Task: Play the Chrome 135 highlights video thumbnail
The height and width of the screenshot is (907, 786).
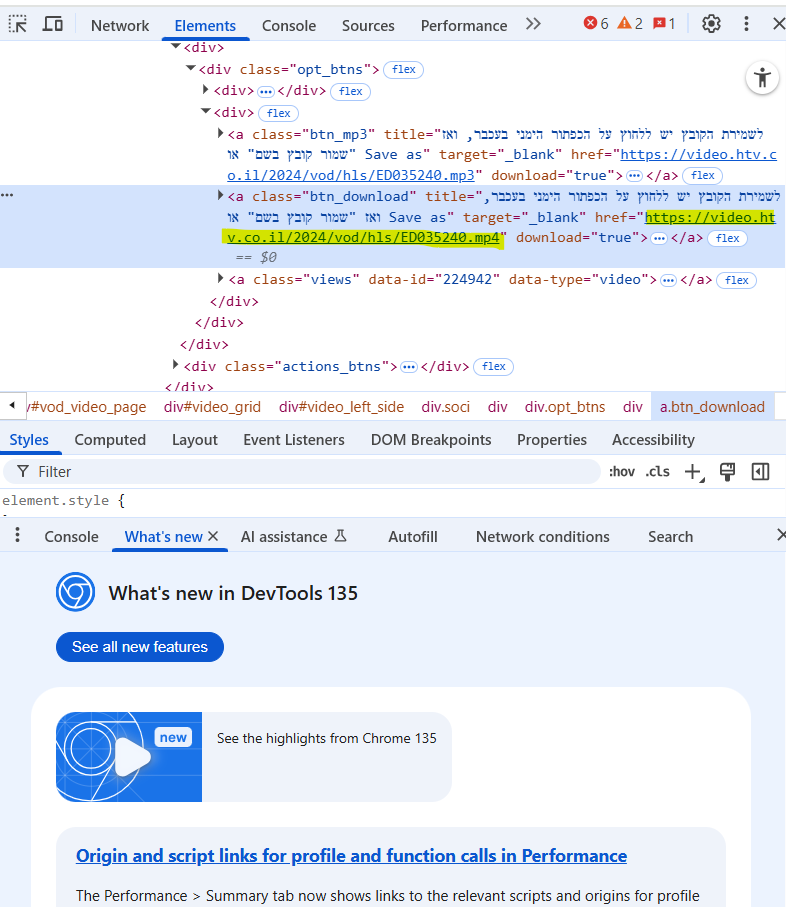Action: coord(129,757)
